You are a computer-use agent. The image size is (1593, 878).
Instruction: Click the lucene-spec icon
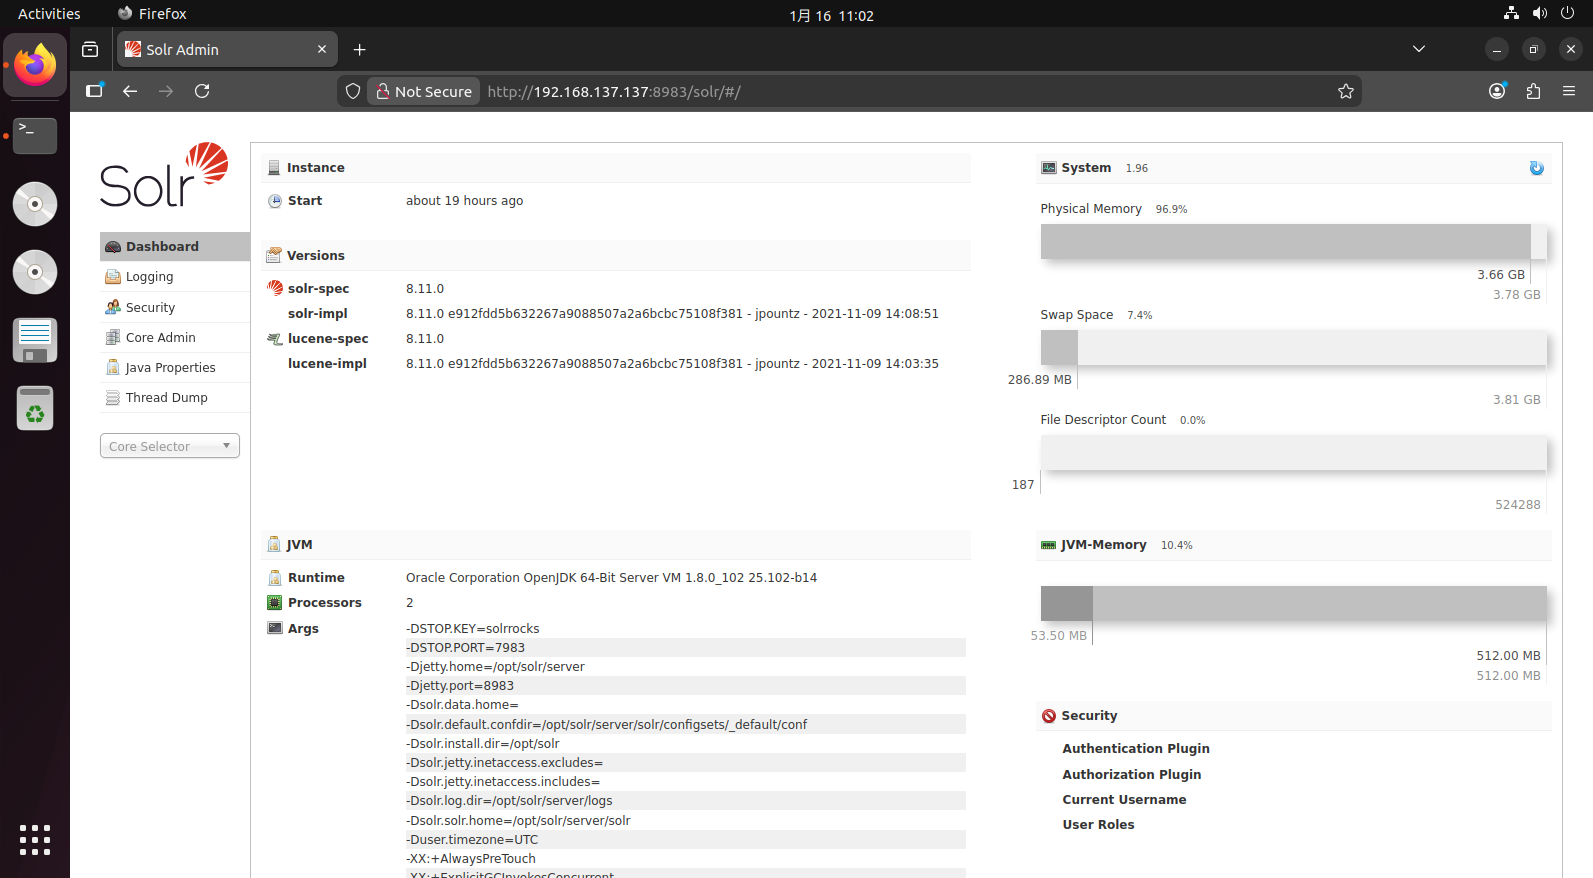tap(275, 339)
